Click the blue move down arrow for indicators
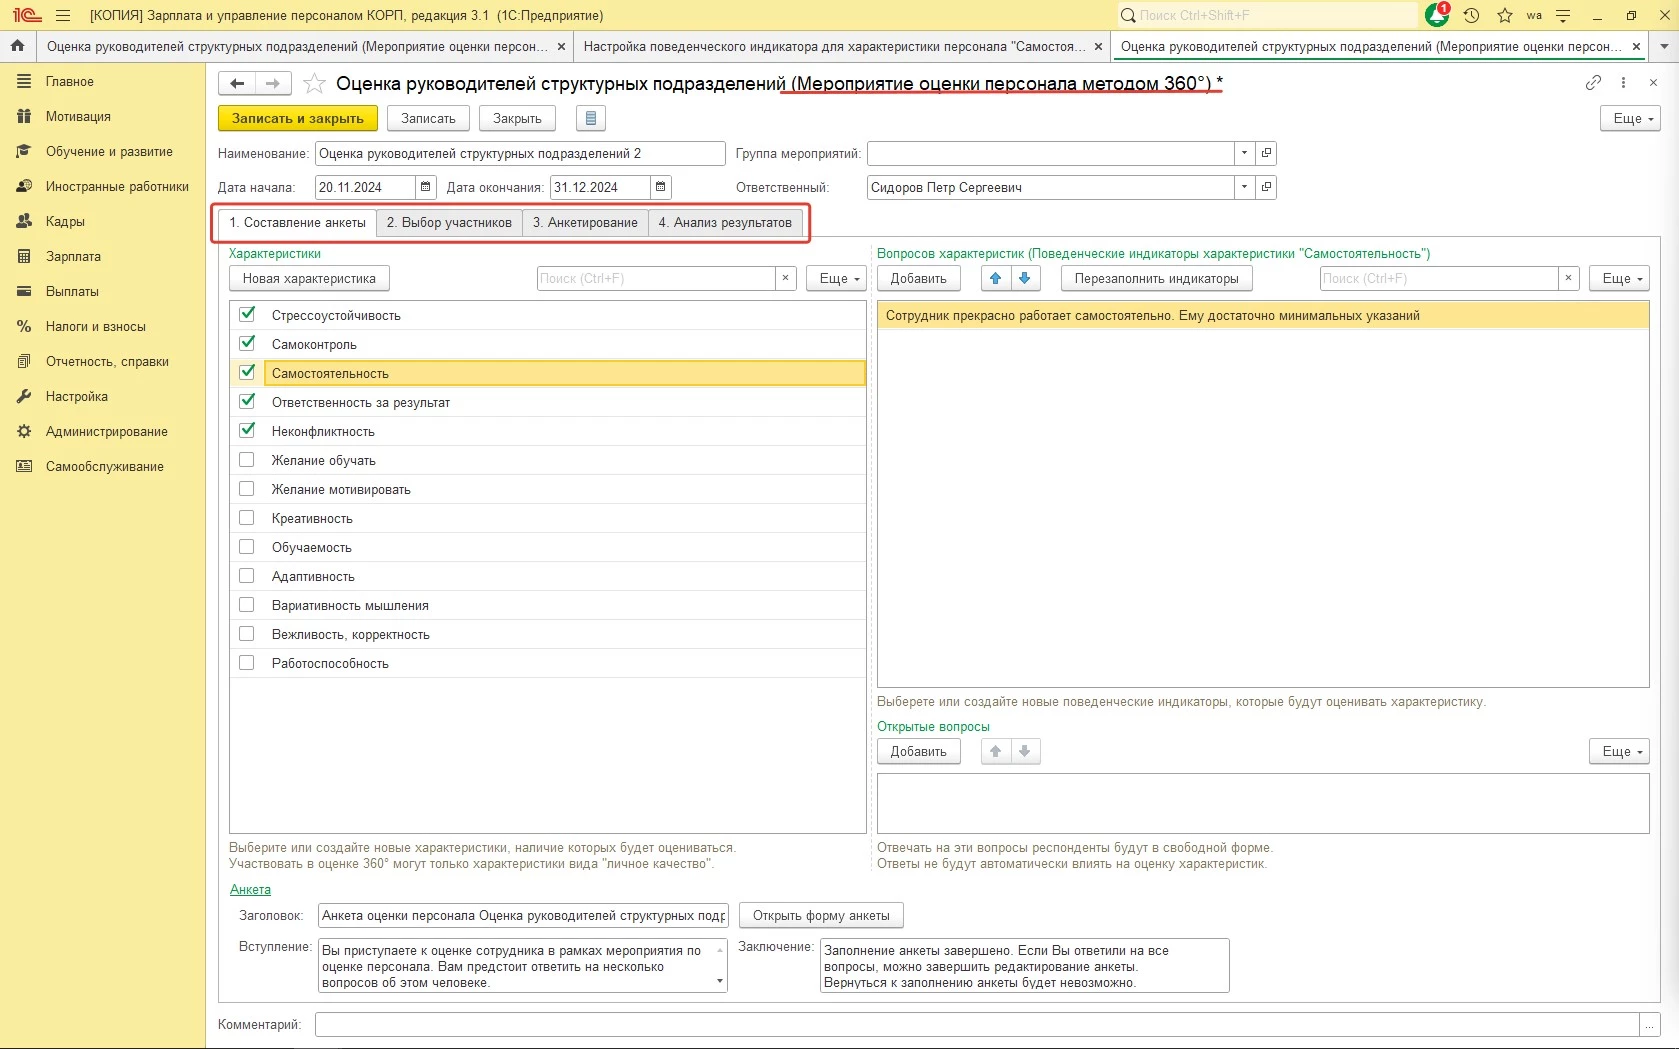 pyautogui.click(x=1024, y=279)
